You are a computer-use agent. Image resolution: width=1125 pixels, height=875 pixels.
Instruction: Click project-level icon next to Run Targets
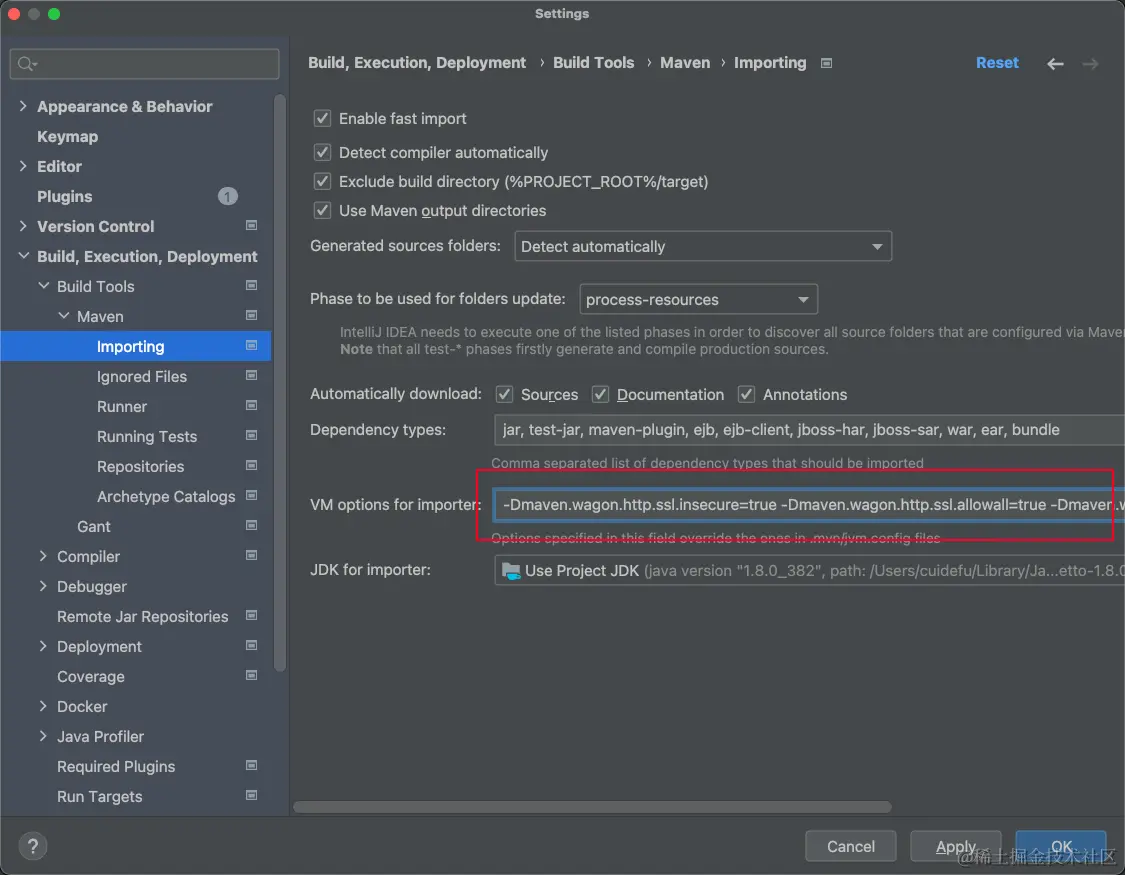click(x=251, y=795)
